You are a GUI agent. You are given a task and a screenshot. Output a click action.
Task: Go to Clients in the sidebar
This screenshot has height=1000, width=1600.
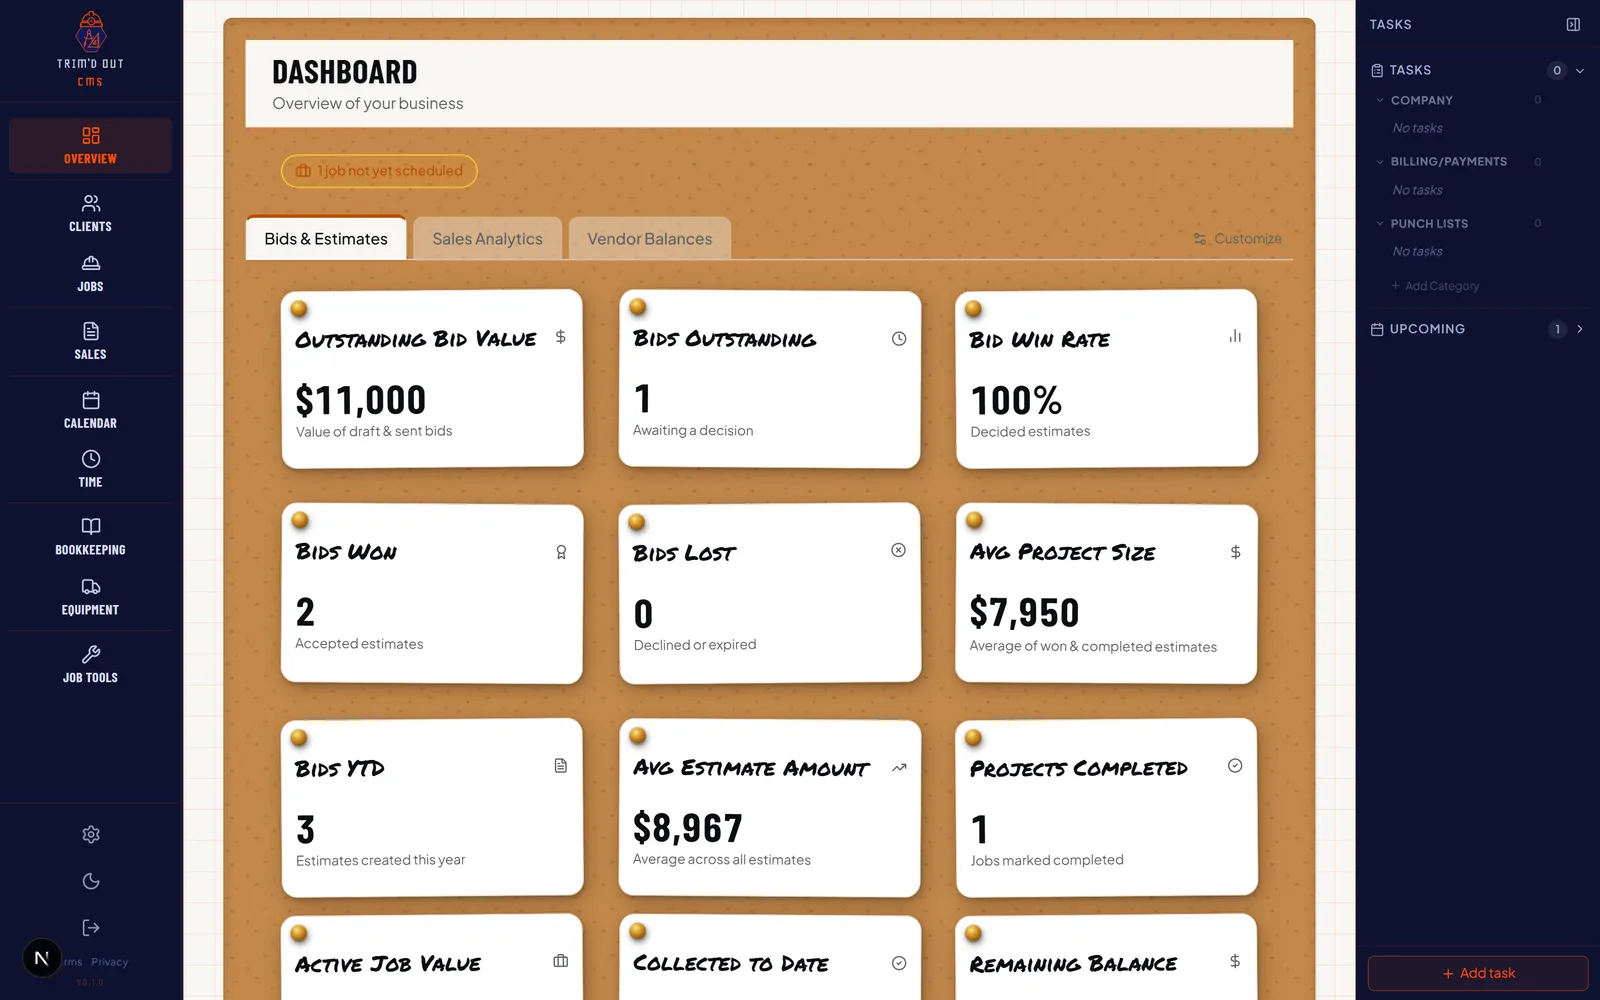coord(90,214)
